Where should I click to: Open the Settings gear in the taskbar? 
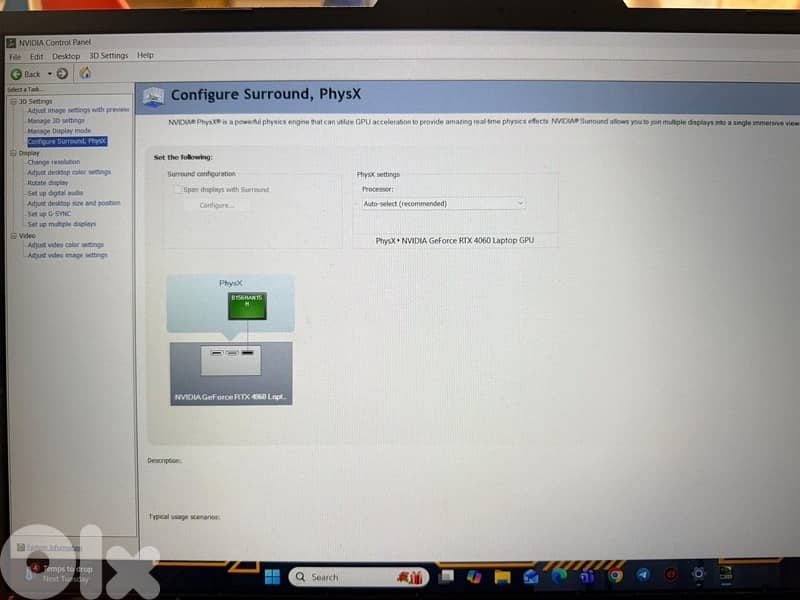tap(698, 574)
